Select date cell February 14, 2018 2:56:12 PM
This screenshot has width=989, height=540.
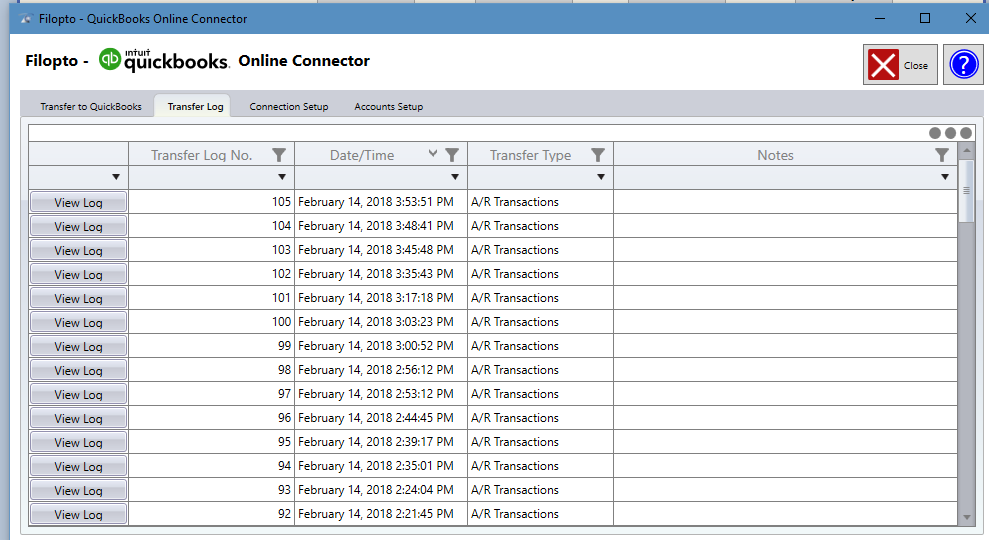click(x=380, y=370)
